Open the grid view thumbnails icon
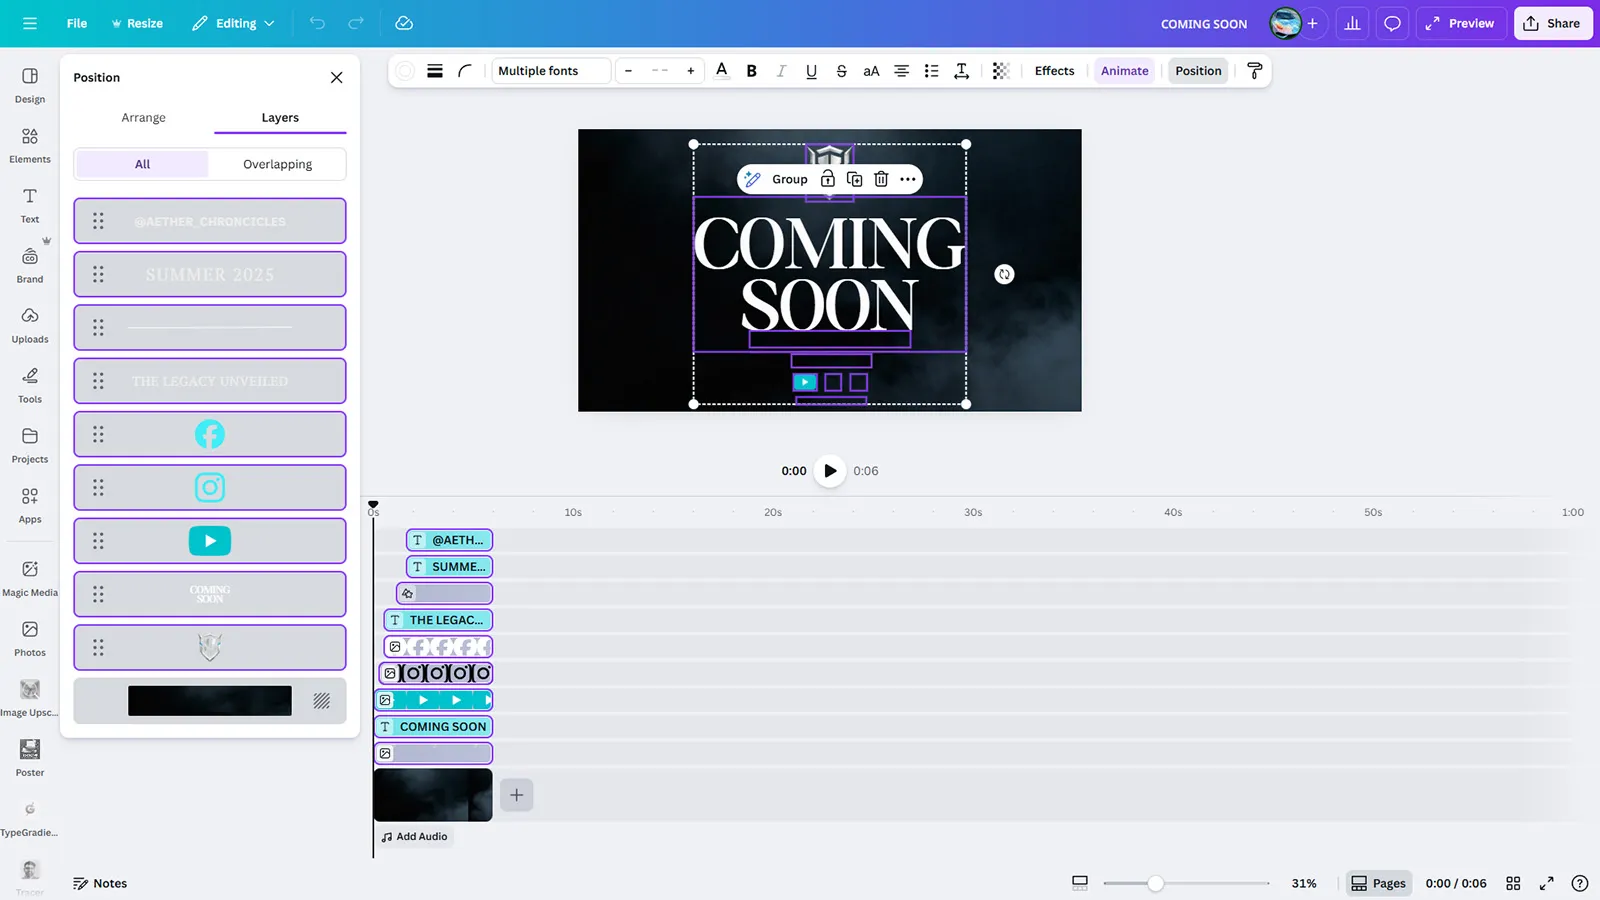This screenshot has height=900, width=1600. pos(1513,883)
